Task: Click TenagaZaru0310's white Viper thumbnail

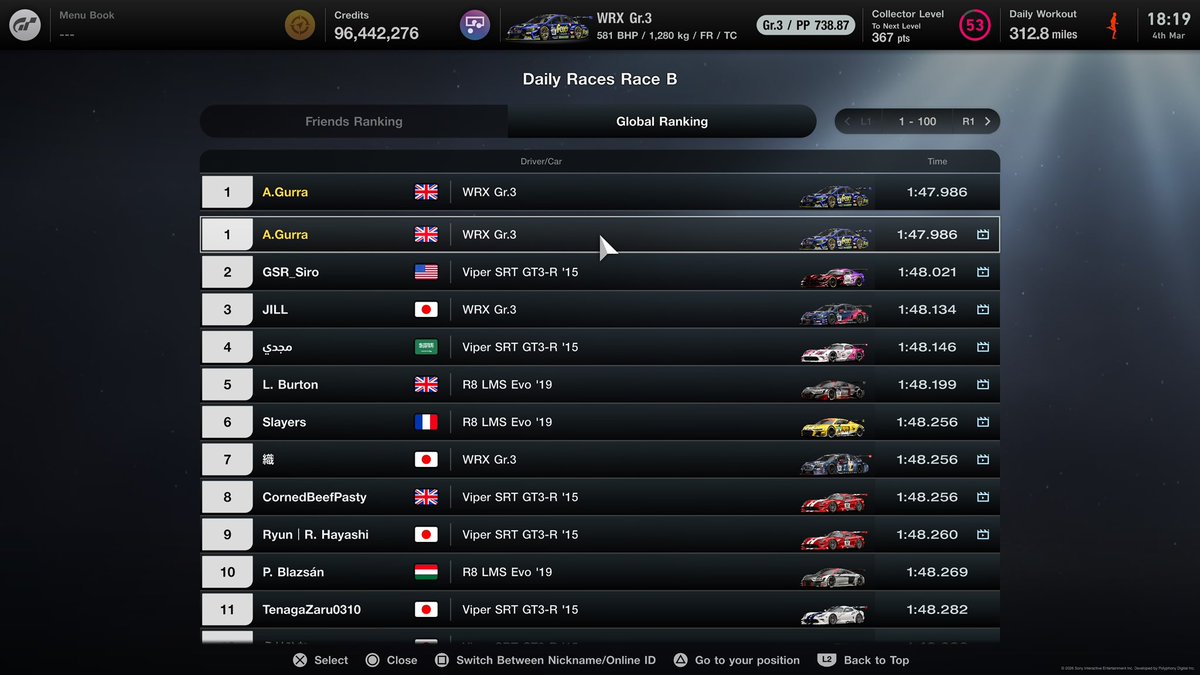Action: 834,613
